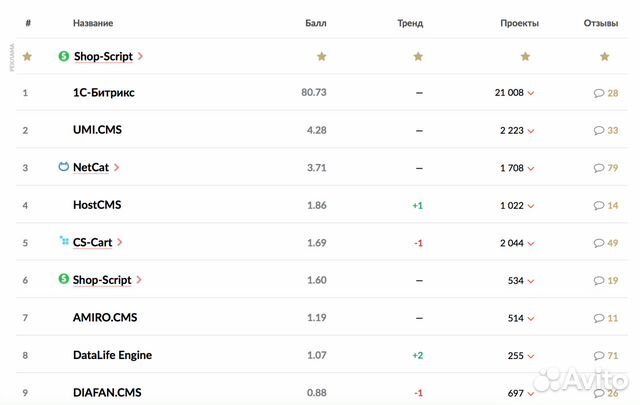Click the green Shop-Script logo in row 6
Image resolution: width=640 pixels, height=405 pixels.
(x=64, y=279)
